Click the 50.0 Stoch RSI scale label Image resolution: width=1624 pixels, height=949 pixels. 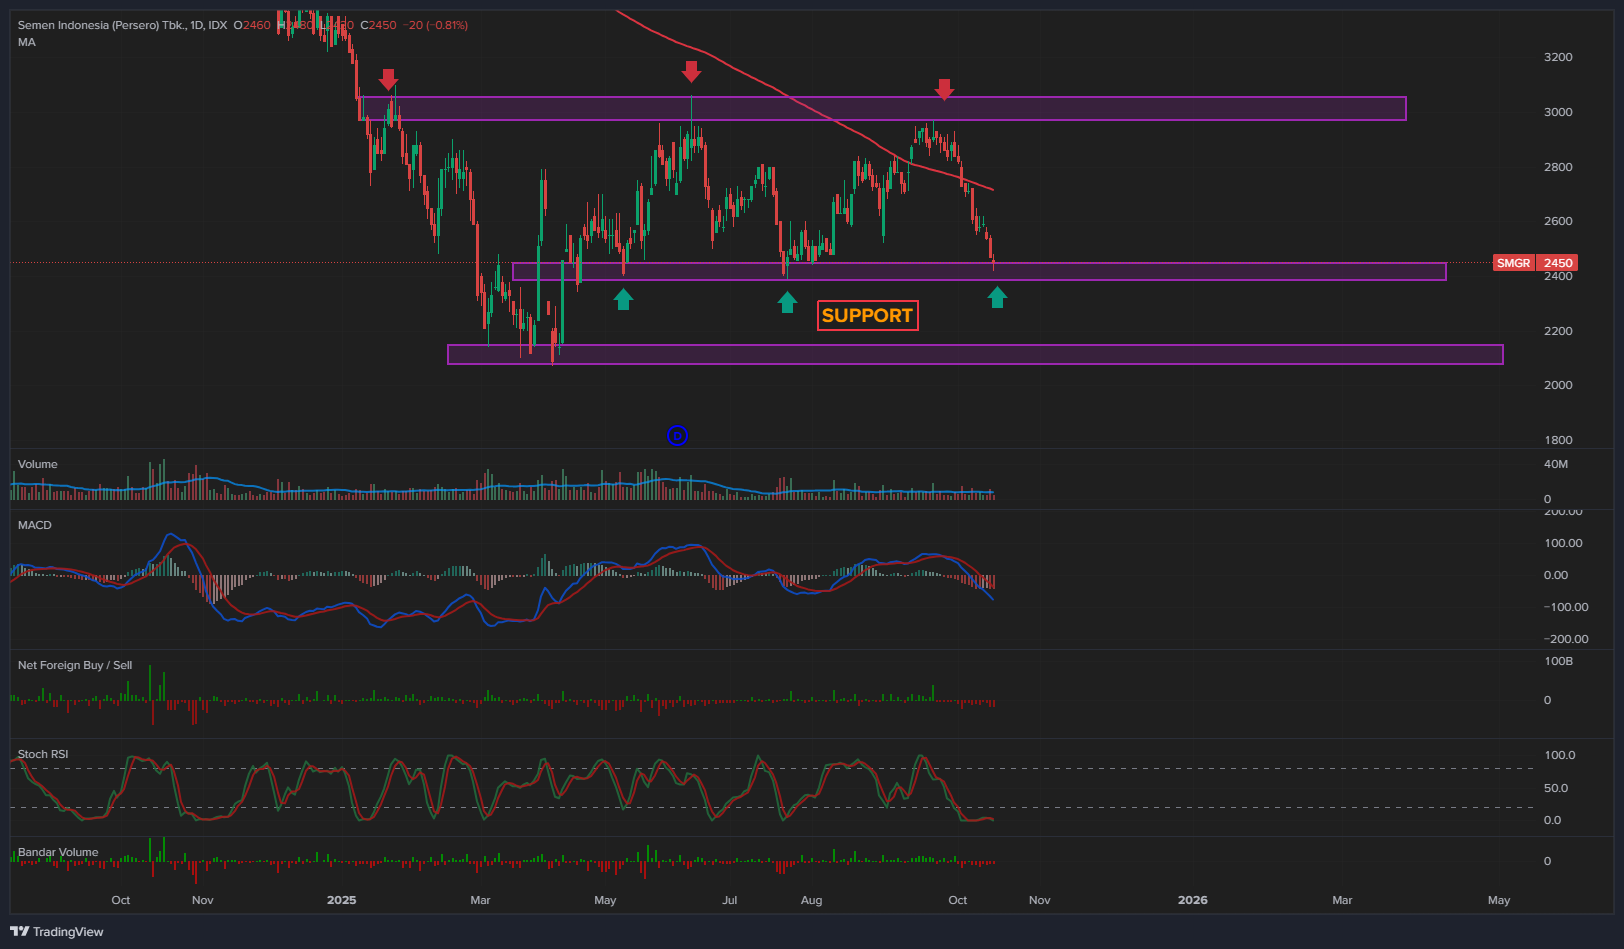pos(1556,788)
